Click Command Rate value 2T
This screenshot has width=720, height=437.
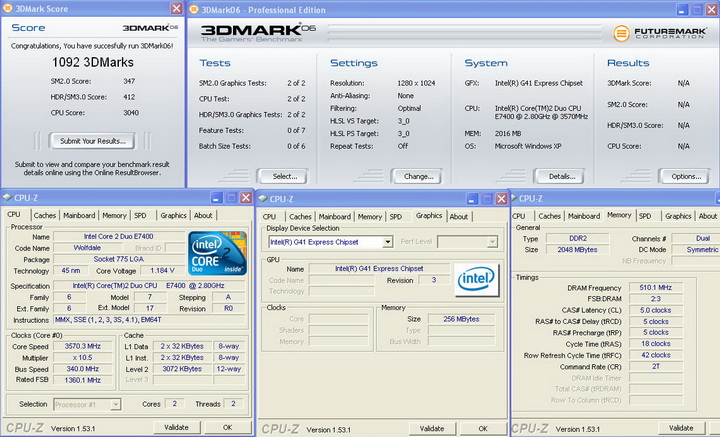(656, 366)
